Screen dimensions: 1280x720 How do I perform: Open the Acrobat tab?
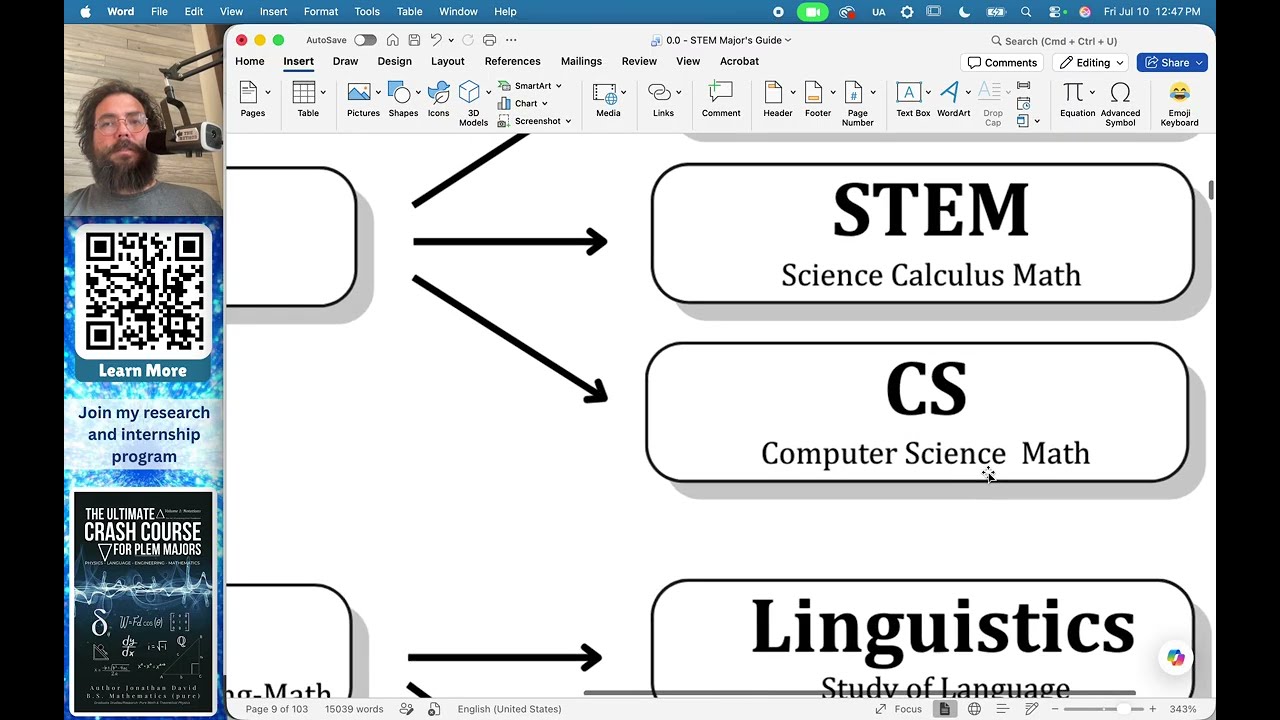739,61
